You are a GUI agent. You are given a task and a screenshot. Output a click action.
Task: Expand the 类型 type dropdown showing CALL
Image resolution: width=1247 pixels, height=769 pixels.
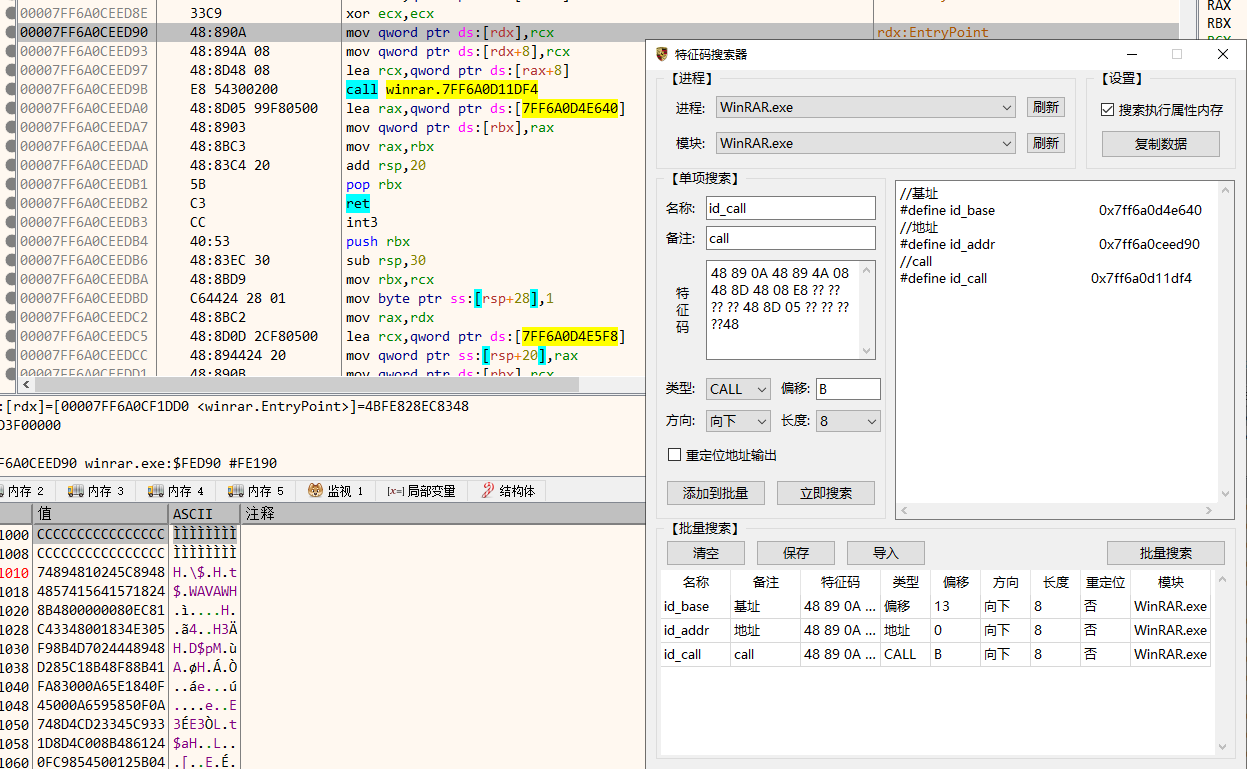(x=738, y=389)
